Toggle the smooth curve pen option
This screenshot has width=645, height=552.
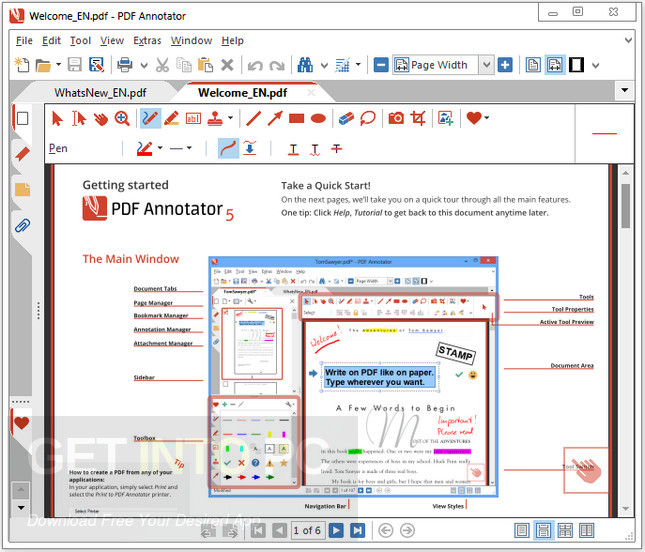(x=228, y=148)
